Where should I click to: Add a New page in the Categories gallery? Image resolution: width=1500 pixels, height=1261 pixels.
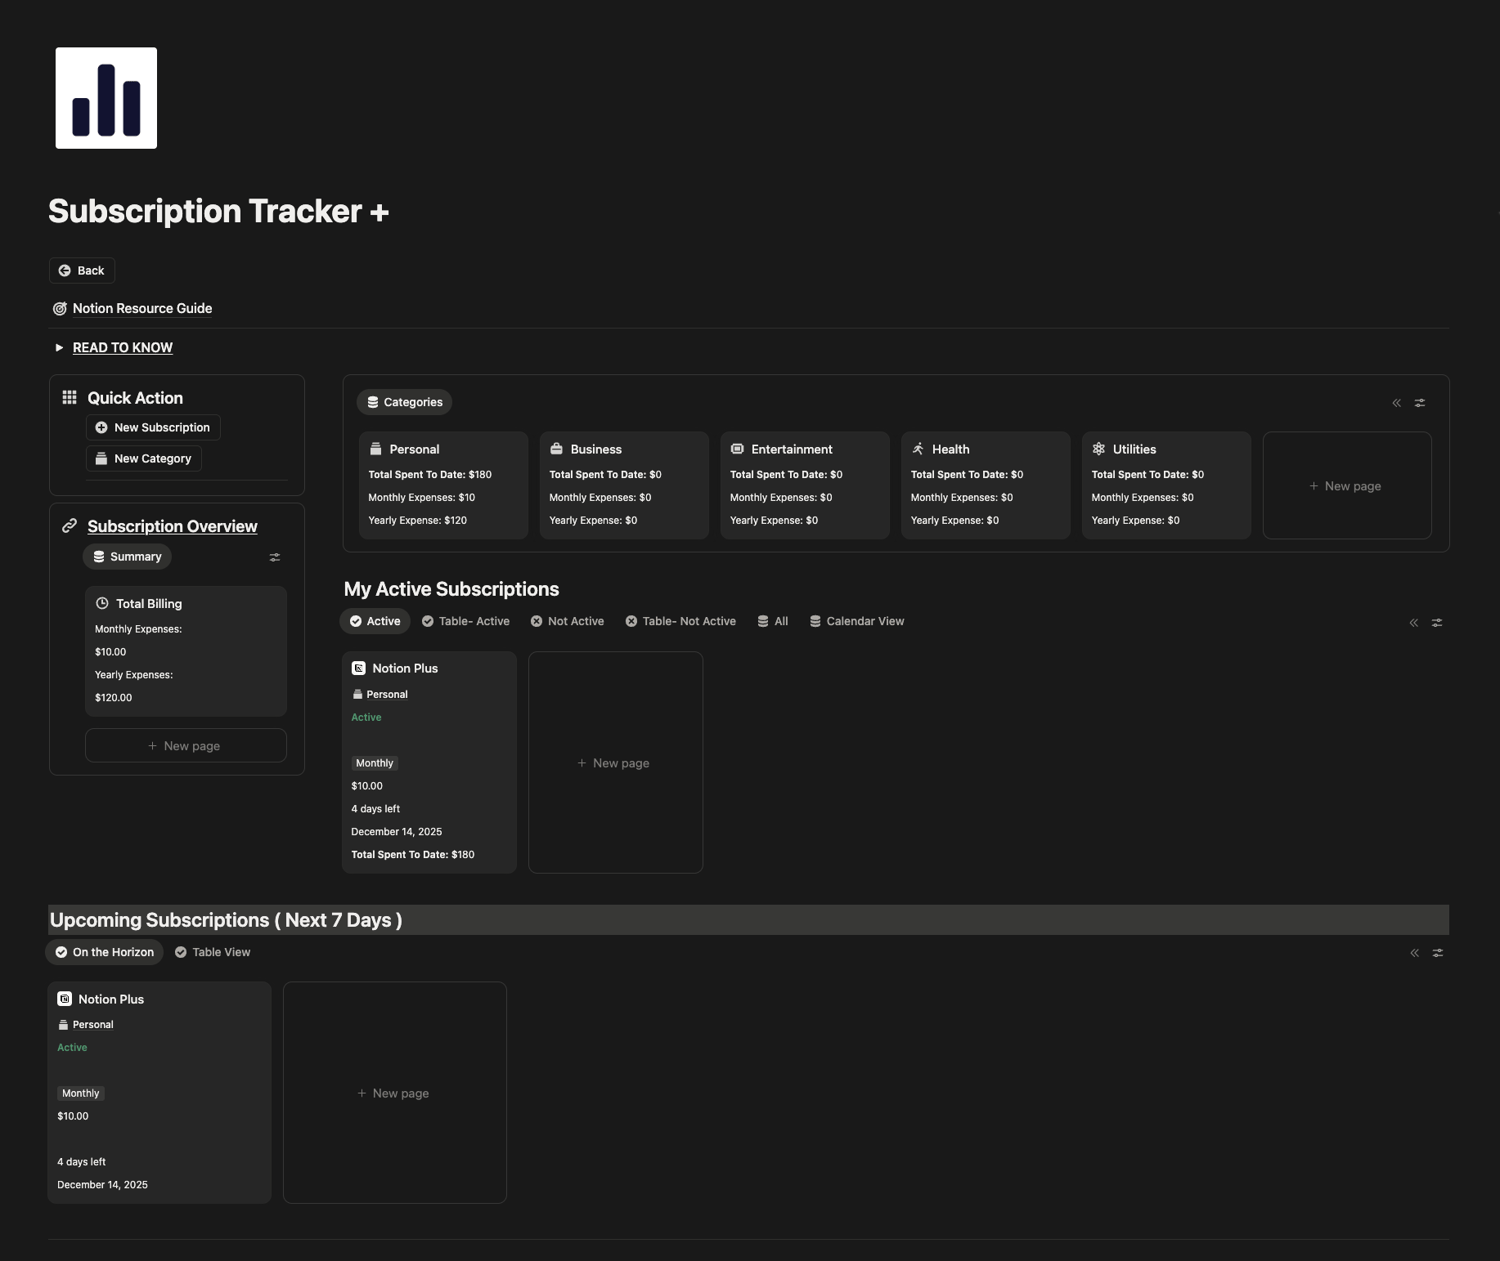tap(1347, 486)
